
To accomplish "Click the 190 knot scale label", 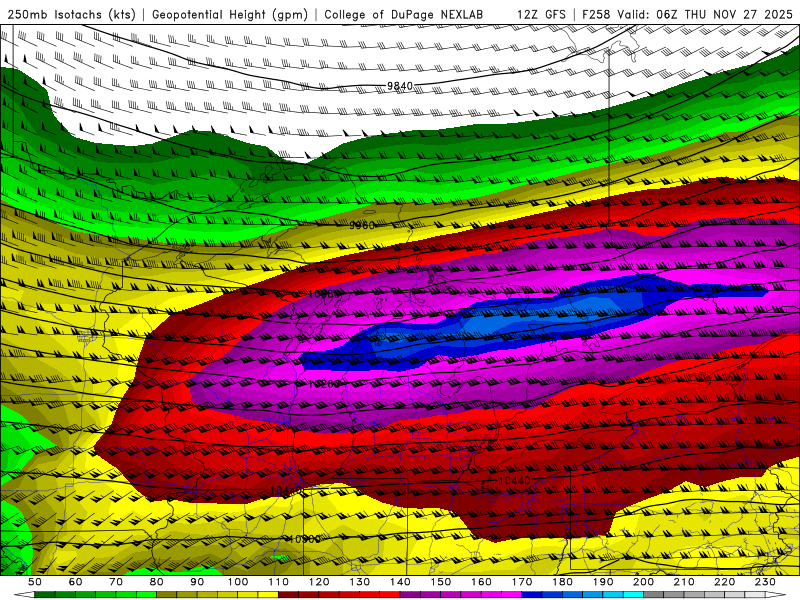I will pyautogui.click(x=603, y=582).
